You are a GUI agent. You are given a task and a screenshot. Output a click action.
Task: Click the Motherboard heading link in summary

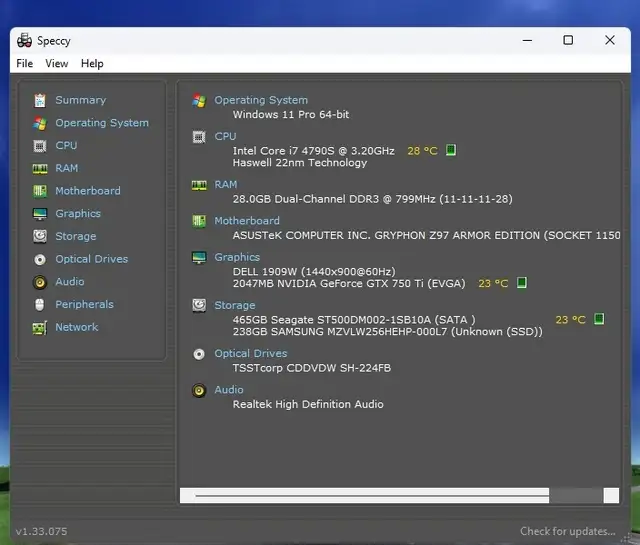click(x=247, y=221)
